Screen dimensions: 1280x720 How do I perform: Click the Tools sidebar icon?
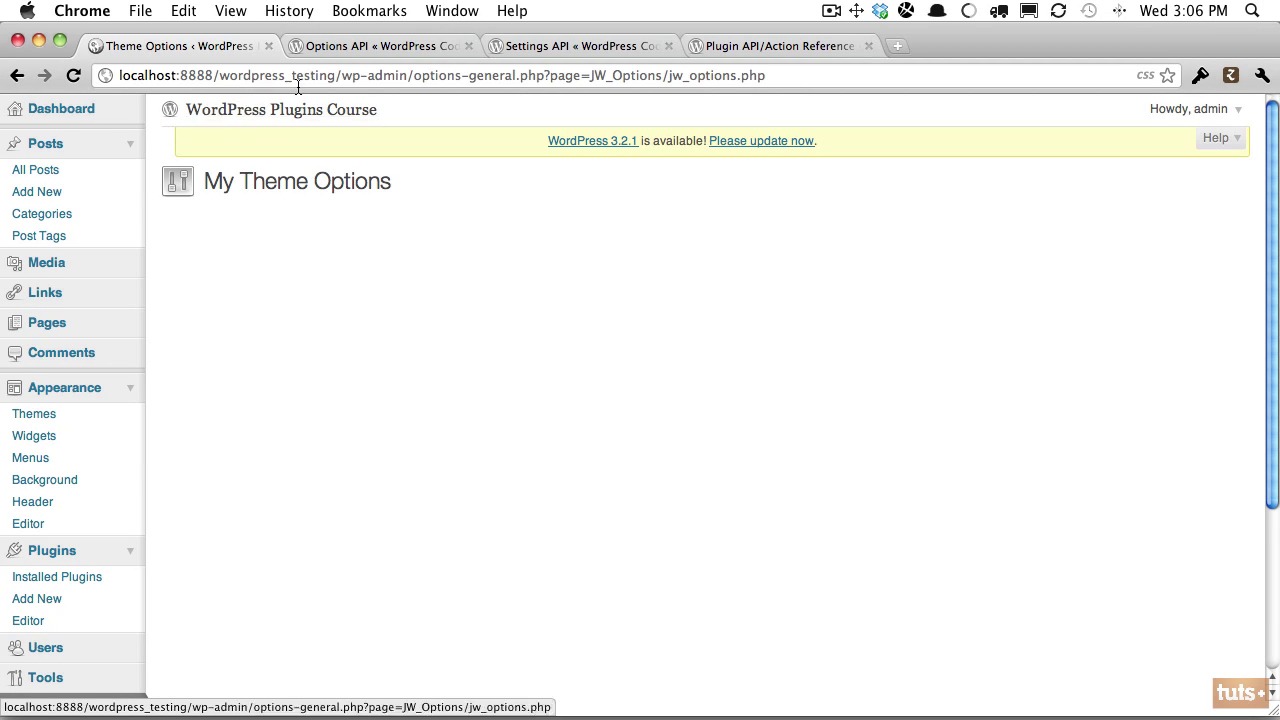(14, 677)
